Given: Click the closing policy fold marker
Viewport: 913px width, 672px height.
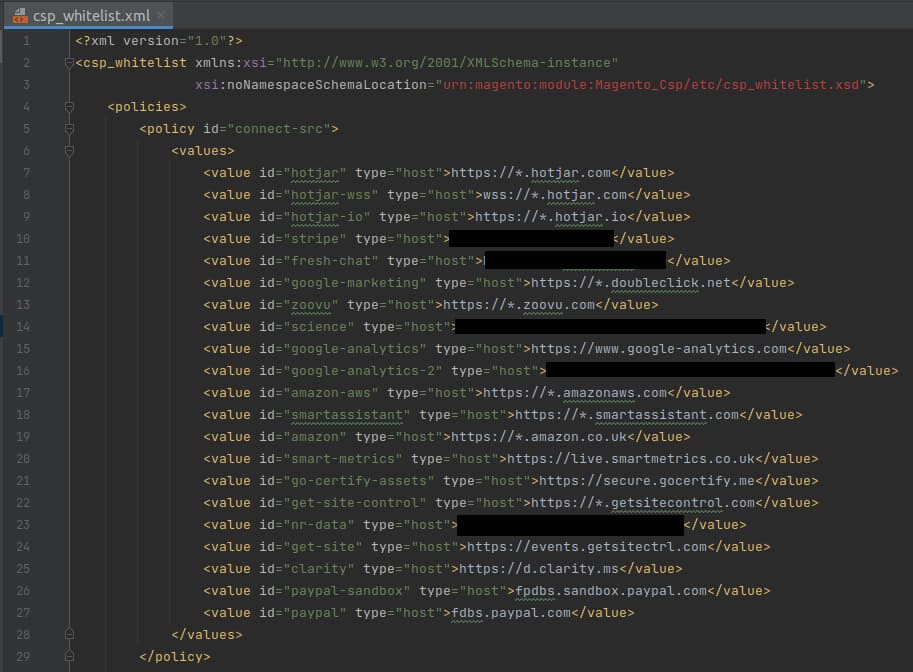Looking at the screenshot, I should 69,656.
